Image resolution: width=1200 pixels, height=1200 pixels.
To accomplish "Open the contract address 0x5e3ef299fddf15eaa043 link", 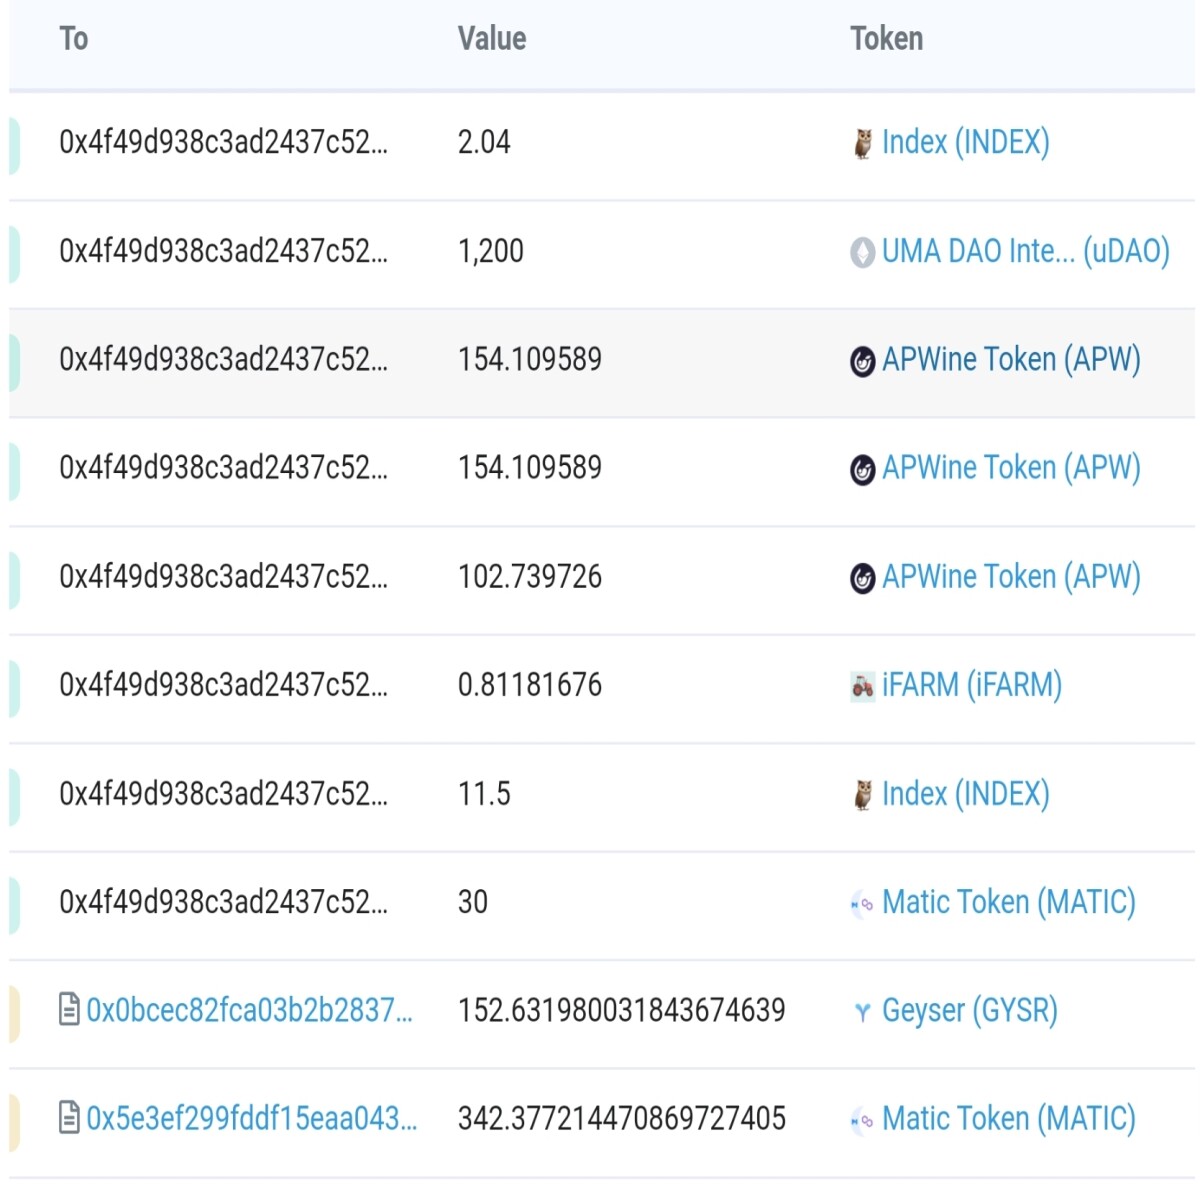I will (252, 1119).
